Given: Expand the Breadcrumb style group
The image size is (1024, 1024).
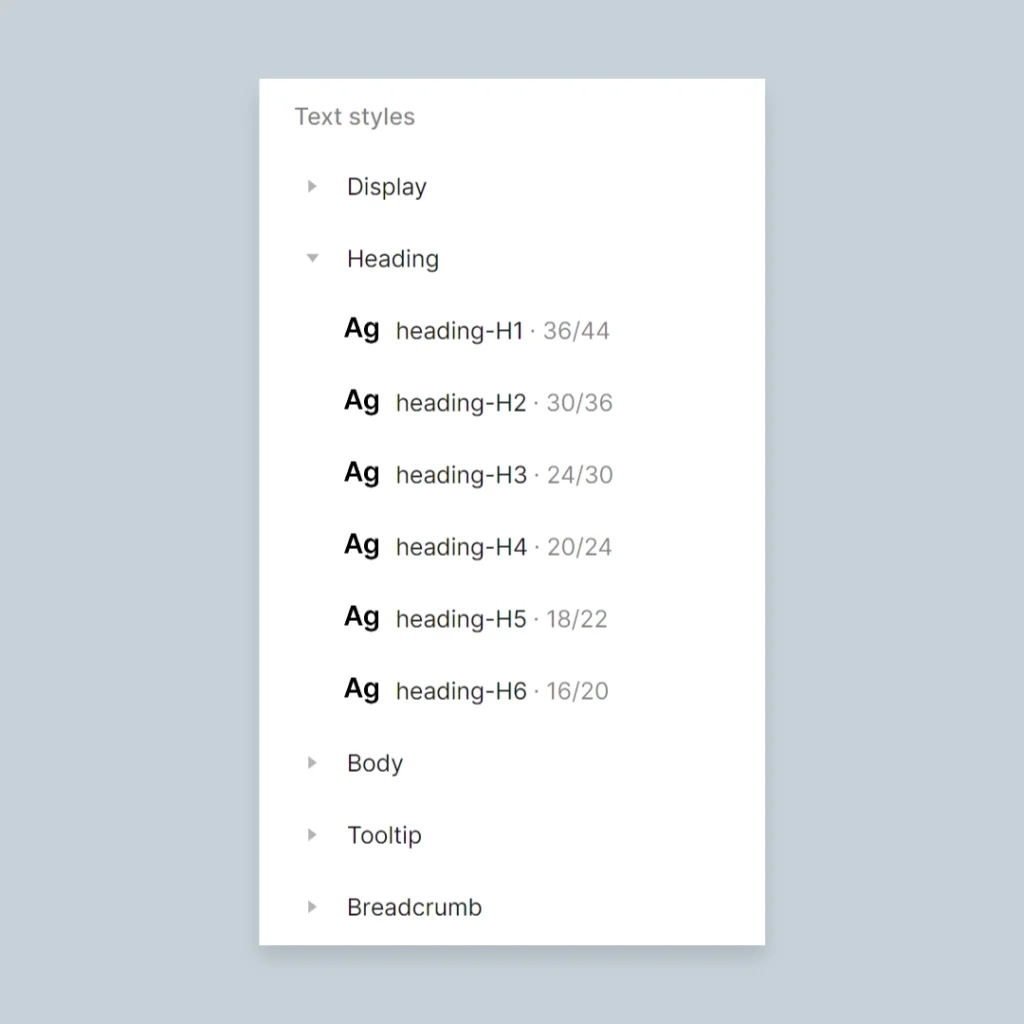Looking at the screenshot, I should [x=311, y=907].
